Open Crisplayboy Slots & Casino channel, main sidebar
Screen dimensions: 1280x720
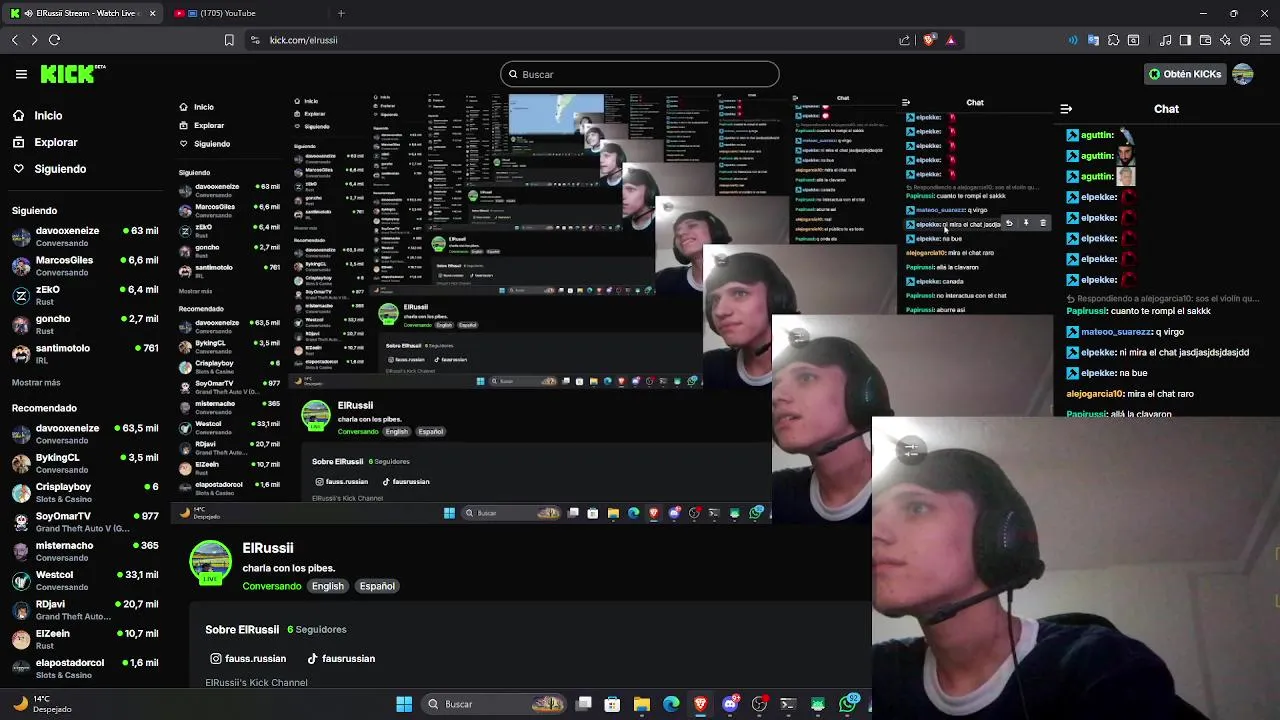pos(85,492)
